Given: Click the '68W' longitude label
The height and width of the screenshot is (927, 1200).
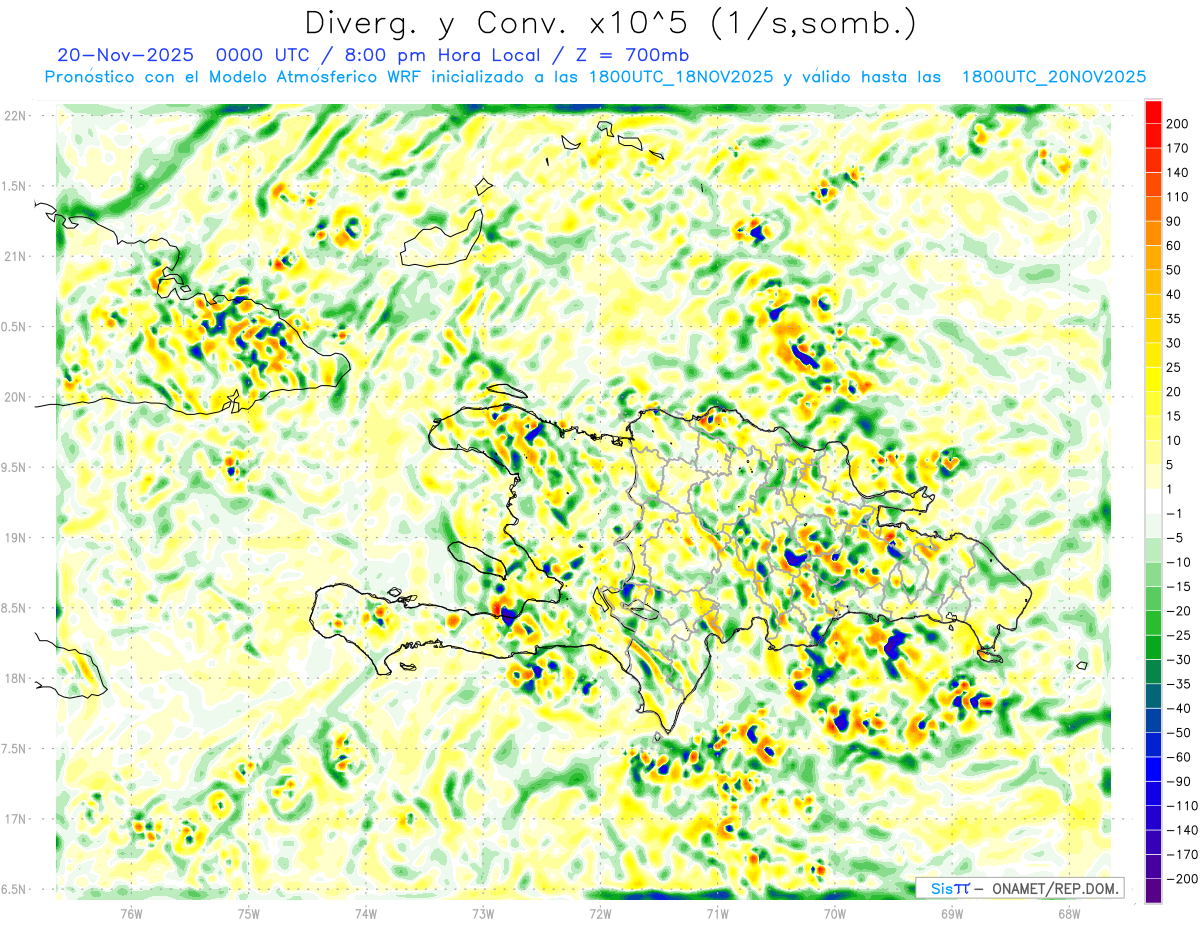Looking at the screenshot, I should (1069, 913).
